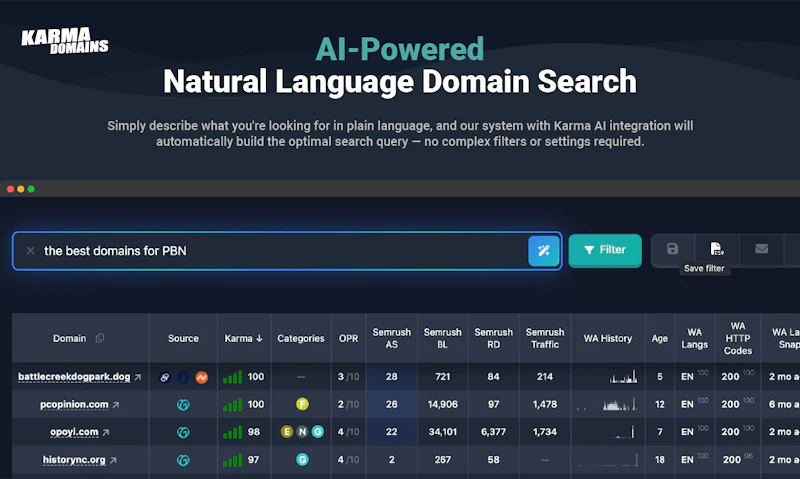Click WA History sparkline for battlecreekdogpark.dog

tap(623, 377)
